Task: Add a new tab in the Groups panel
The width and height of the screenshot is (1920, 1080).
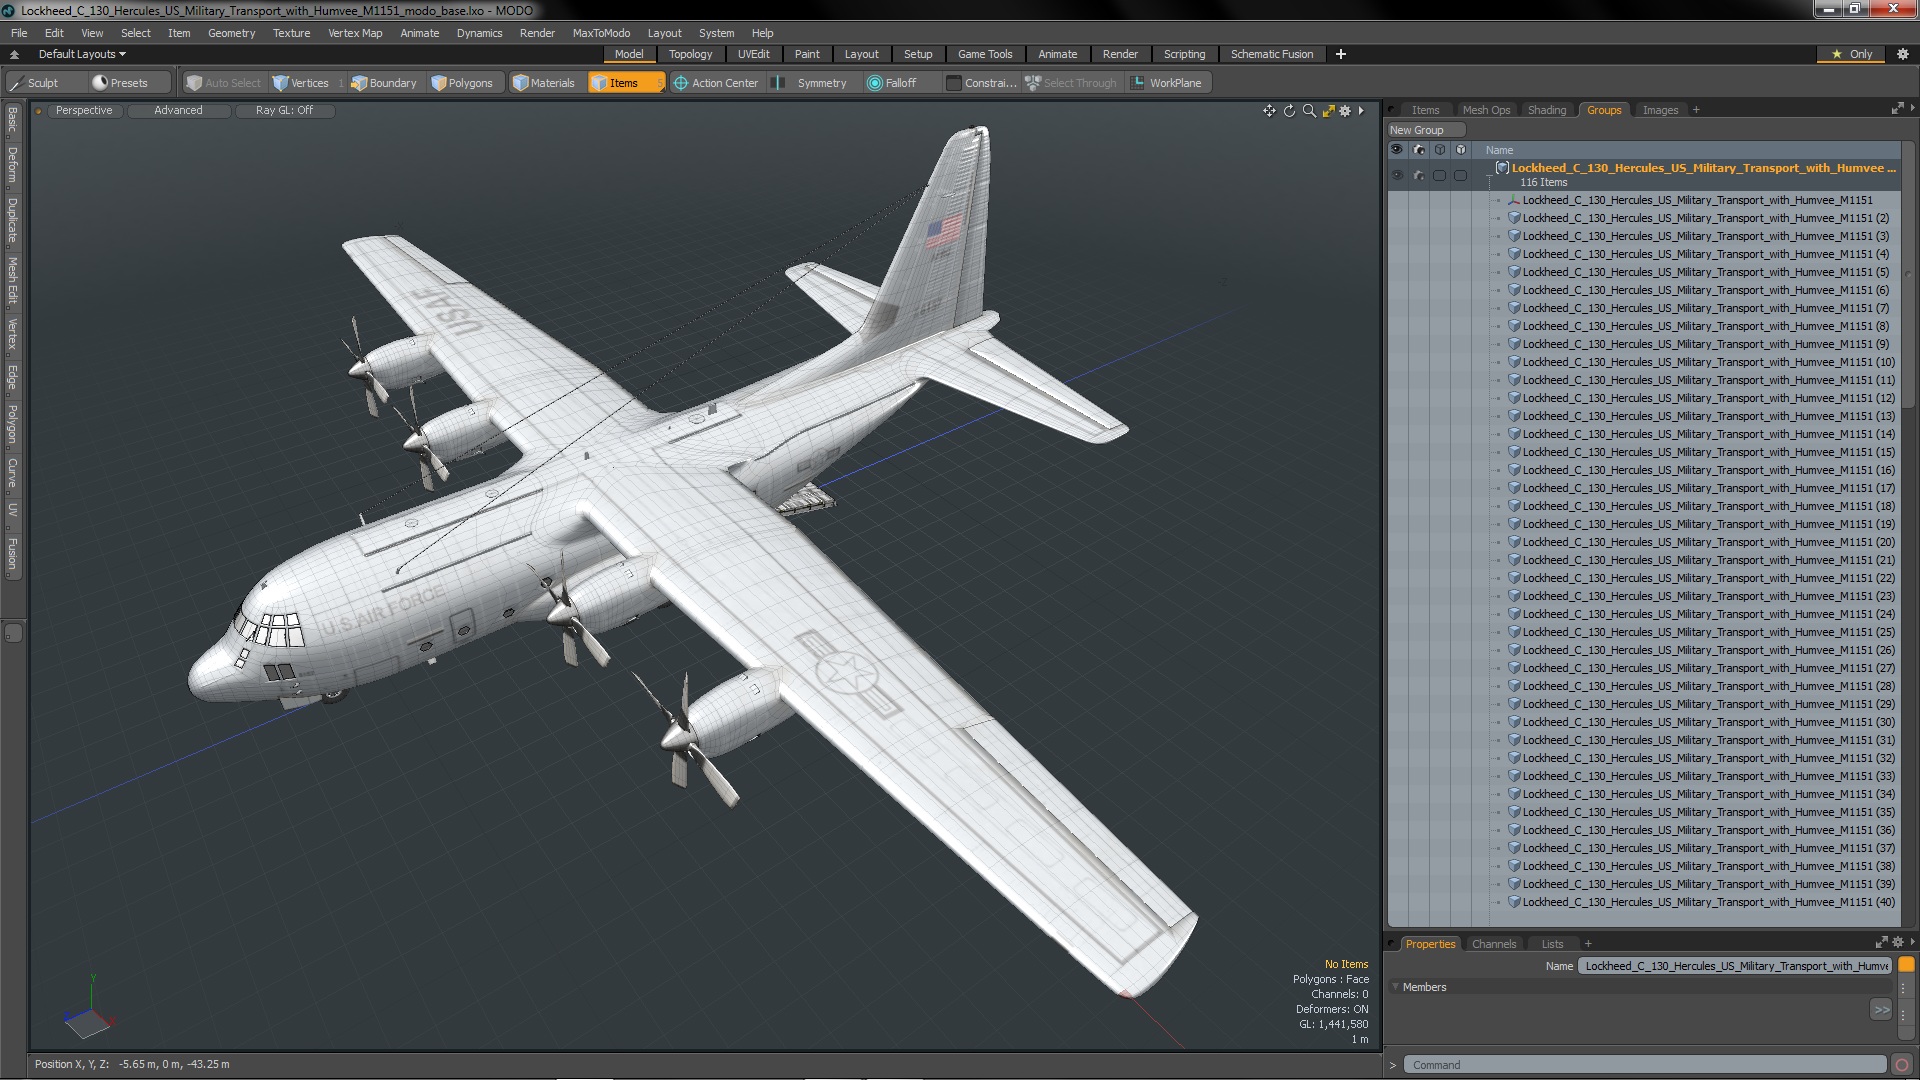Action: coord(1696,110)
